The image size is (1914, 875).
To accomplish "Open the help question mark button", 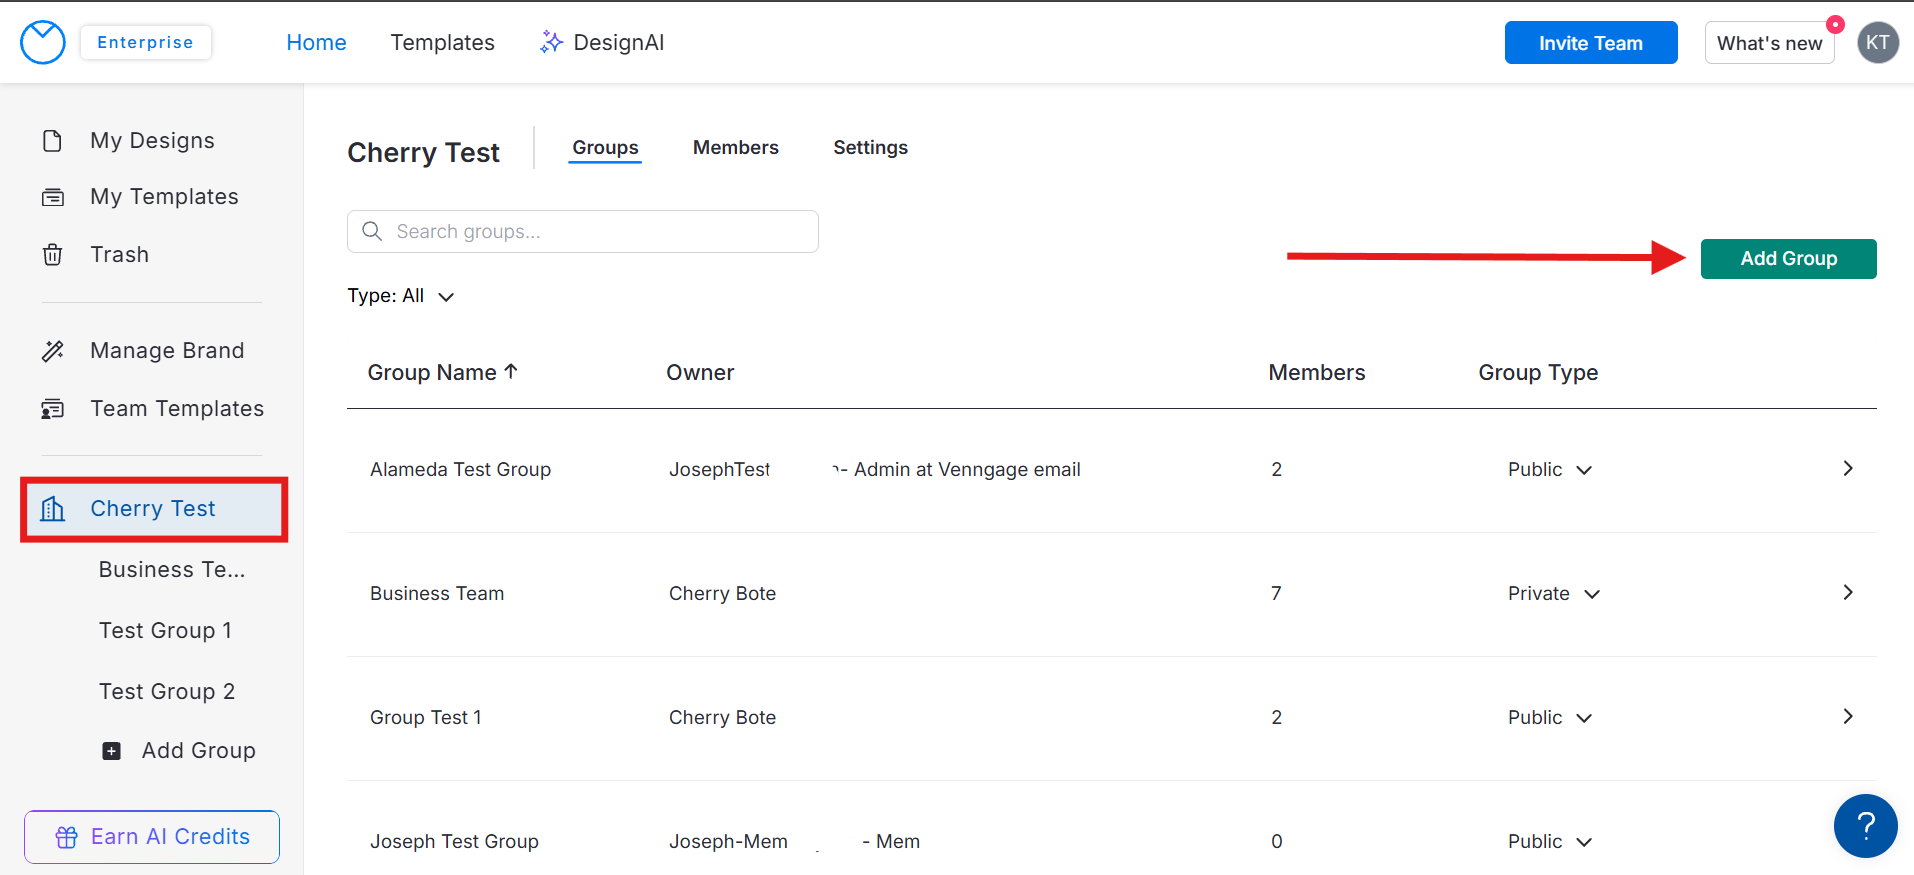I will click(x=1866, y=826).
